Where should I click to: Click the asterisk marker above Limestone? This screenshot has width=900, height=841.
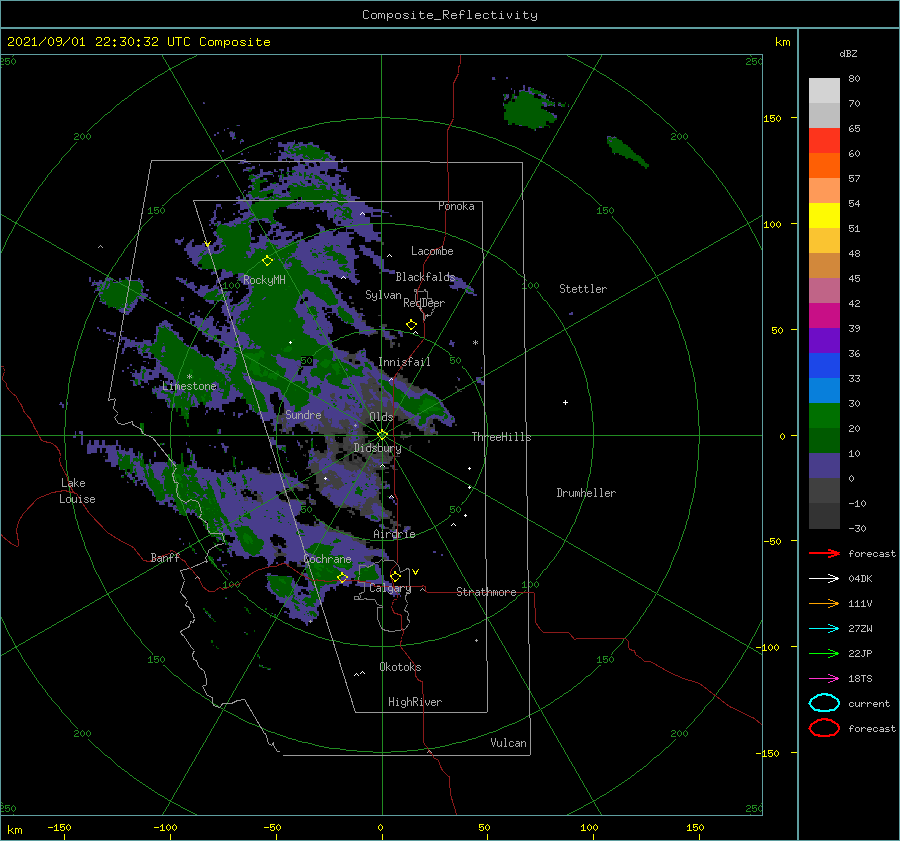pyautogui.click(x=189, y=377)
